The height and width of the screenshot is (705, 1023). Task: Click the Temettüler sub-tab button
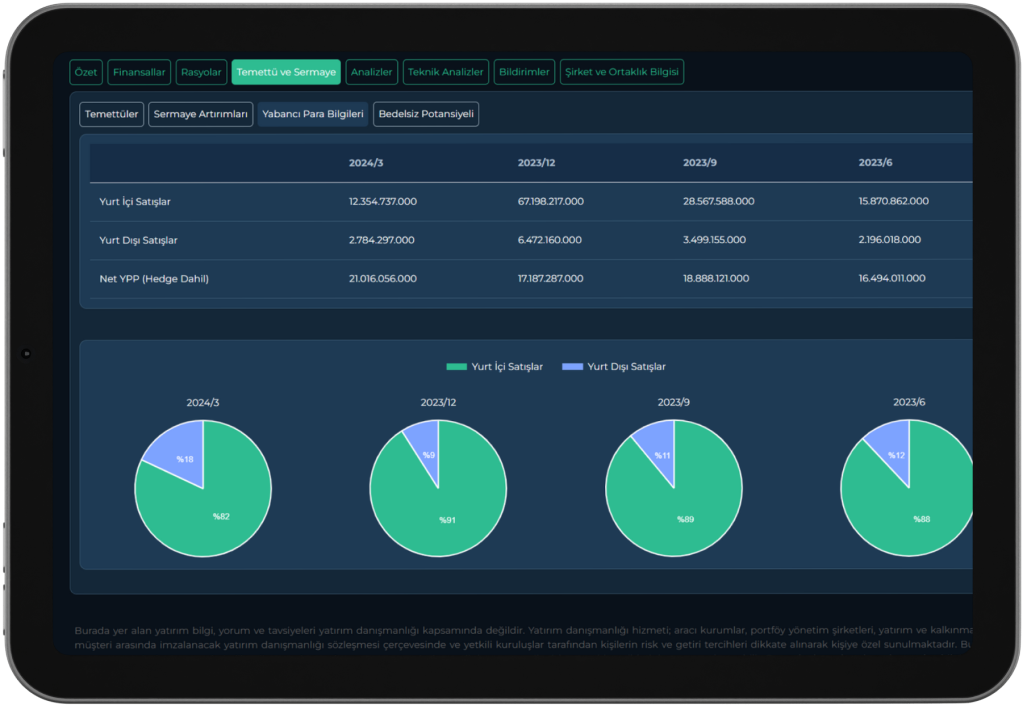point(111,115)
